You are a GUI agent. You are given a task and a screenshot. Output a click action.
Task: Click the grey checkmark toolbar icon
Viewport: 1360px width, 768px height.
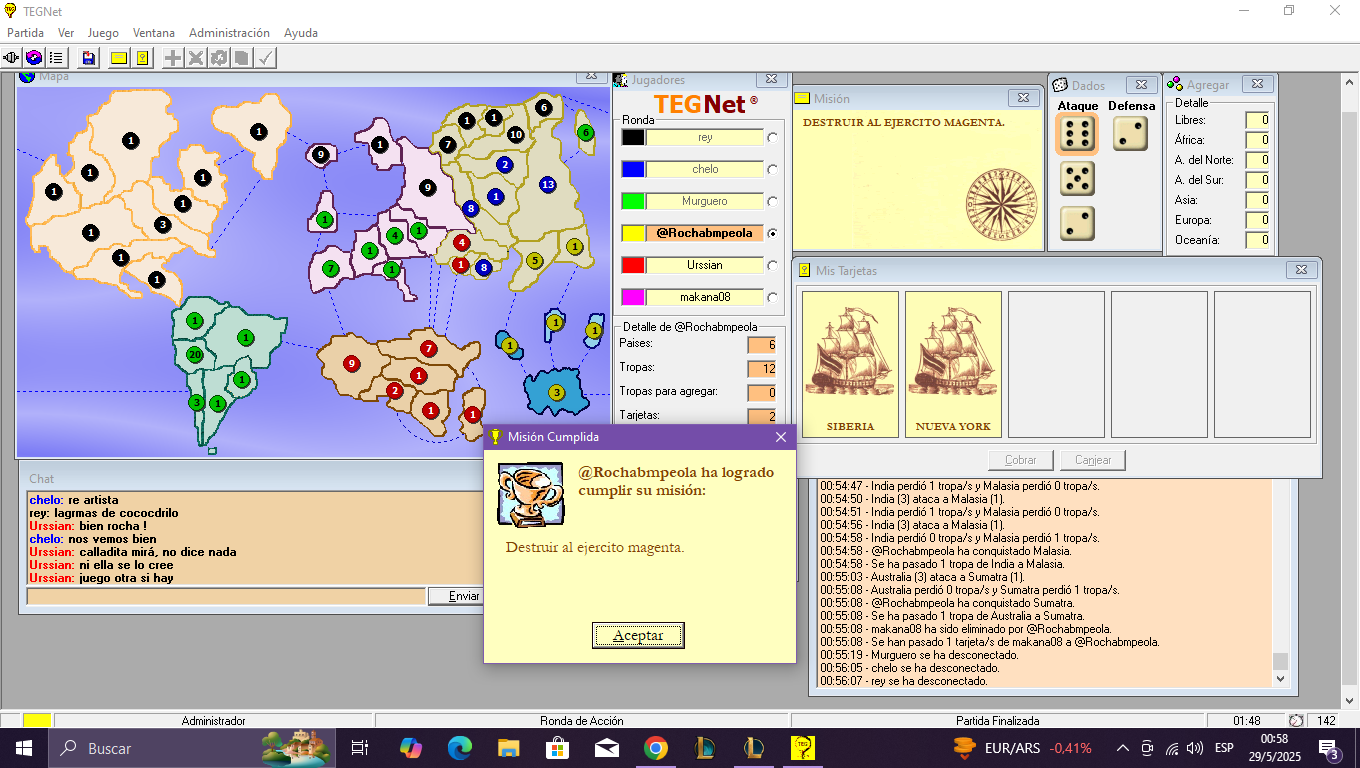pos(265,58)
